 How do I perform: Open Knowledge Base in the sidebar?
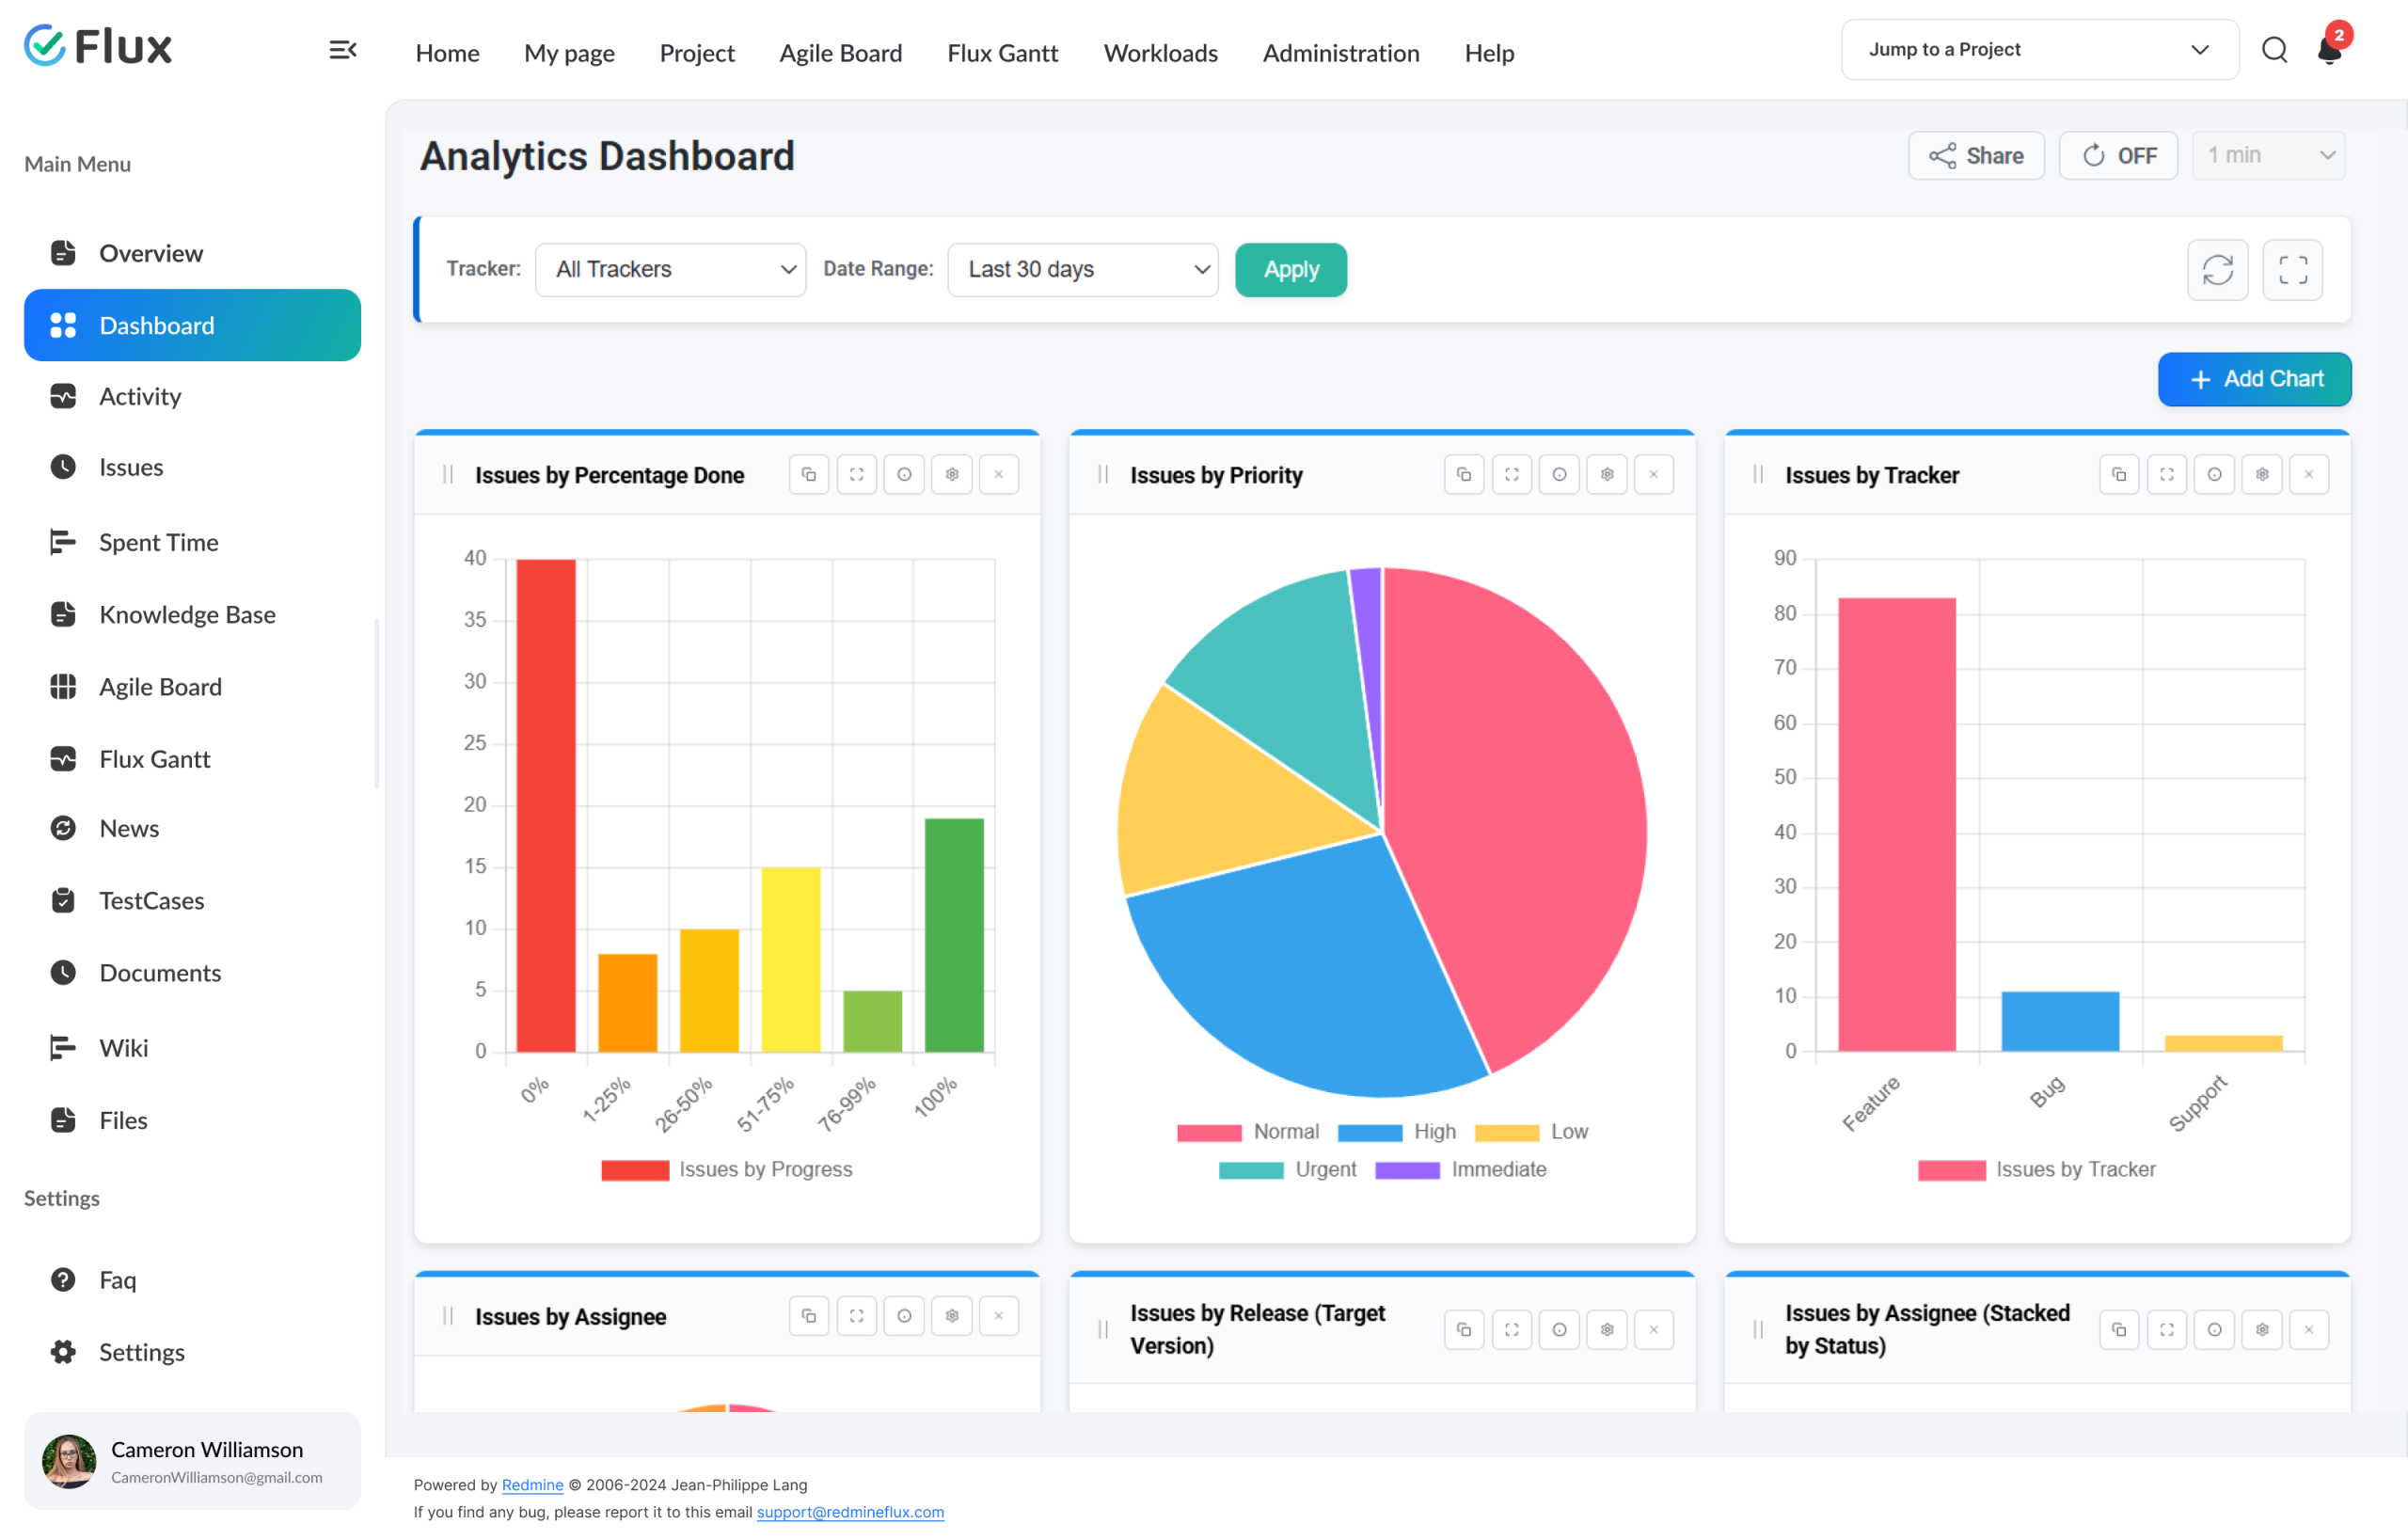pyautogui.click(x=192, y=614)
